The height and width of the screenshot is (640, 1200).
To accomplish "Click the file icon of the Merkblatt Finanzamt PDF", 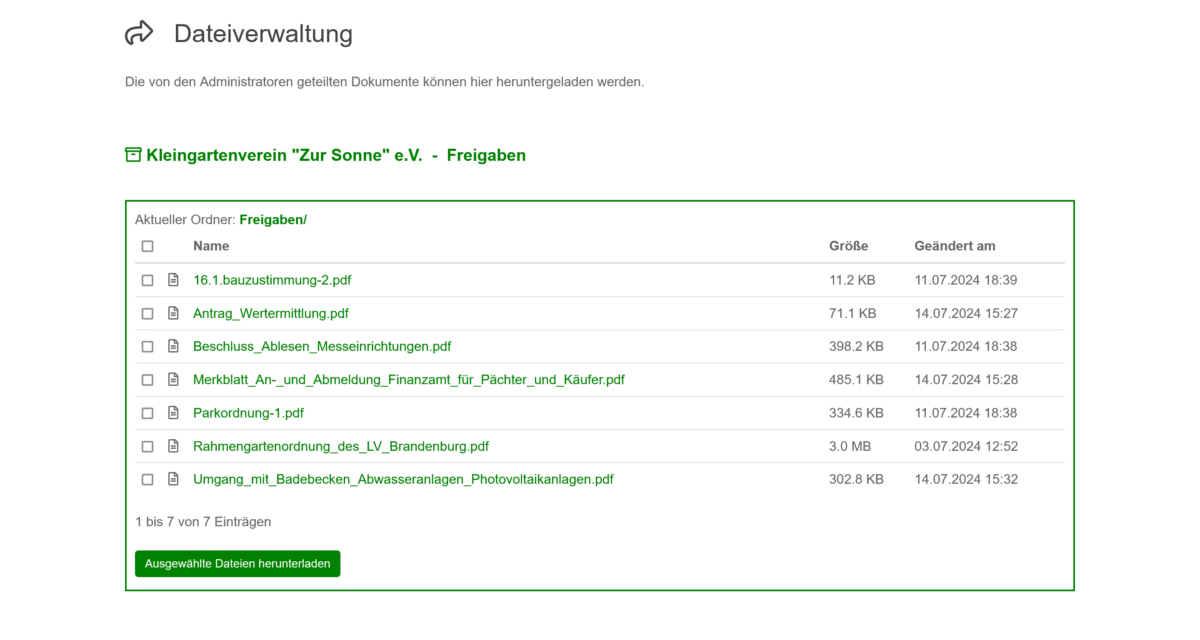I will pos(173,379).
